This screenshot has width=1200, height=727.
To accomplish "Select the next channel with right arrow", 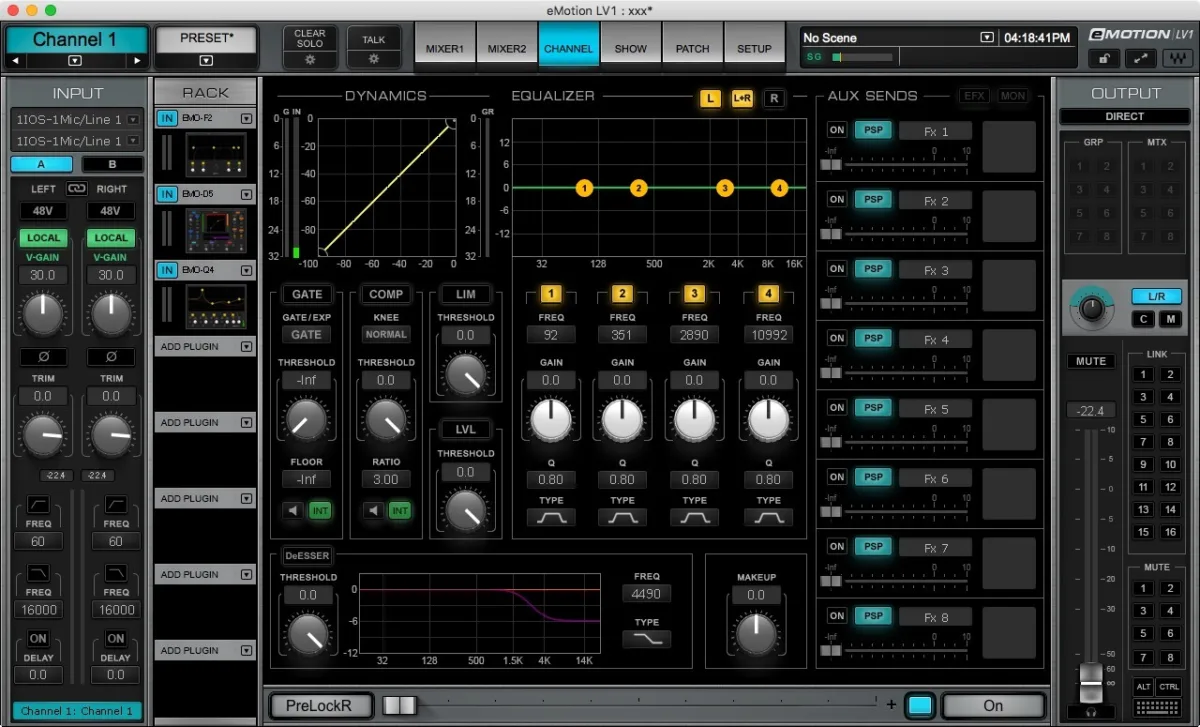I will (x=138, y=61).
